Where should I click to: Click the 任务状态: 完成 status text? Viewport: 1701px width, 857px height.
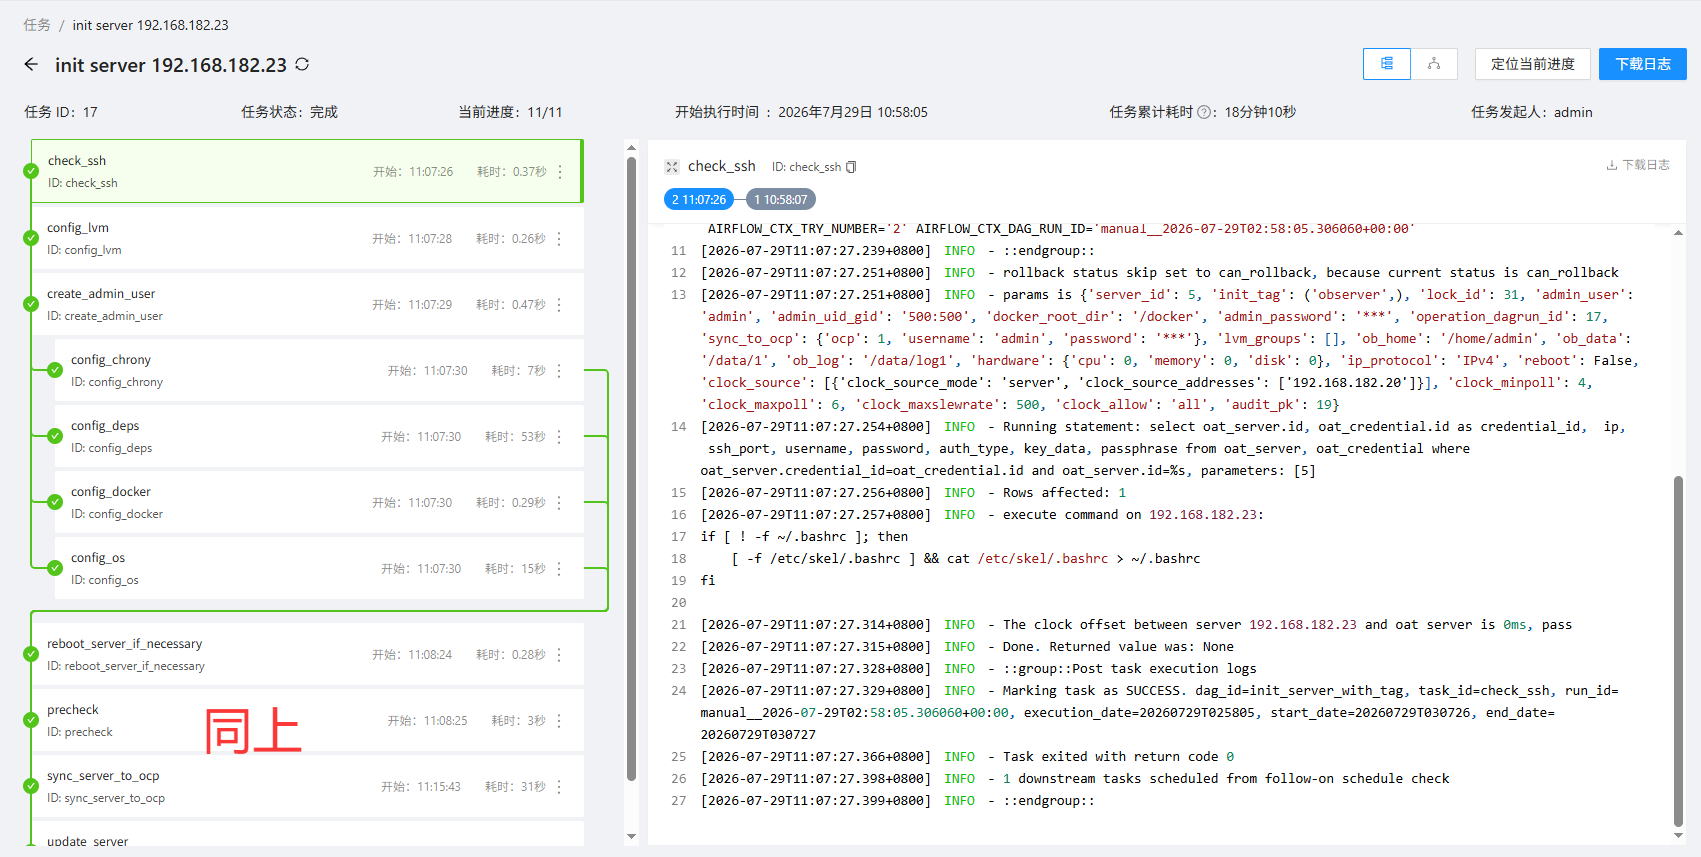[x=289, y=112]
